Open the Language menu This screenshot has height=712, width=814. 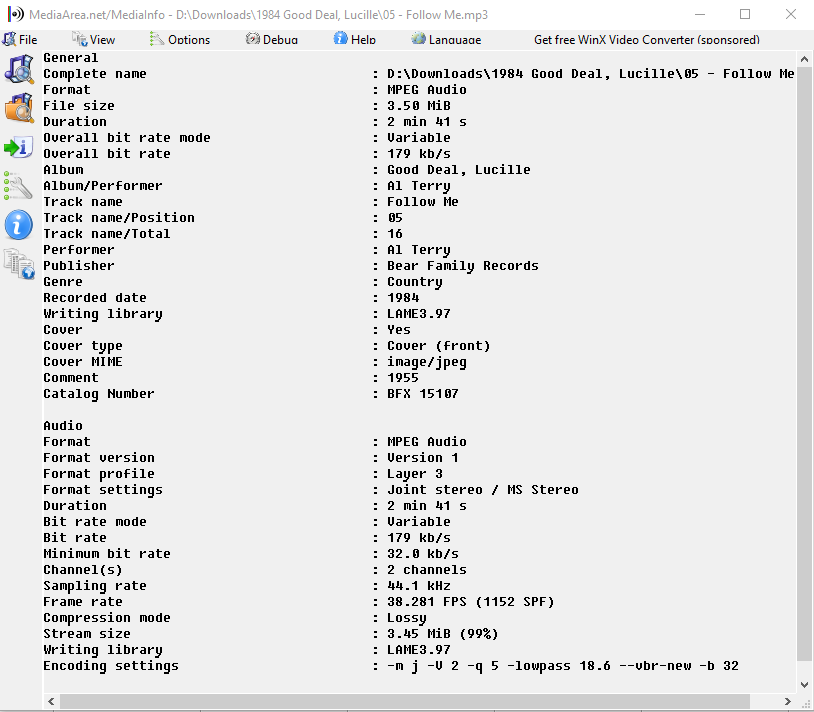tap(446, 39)
